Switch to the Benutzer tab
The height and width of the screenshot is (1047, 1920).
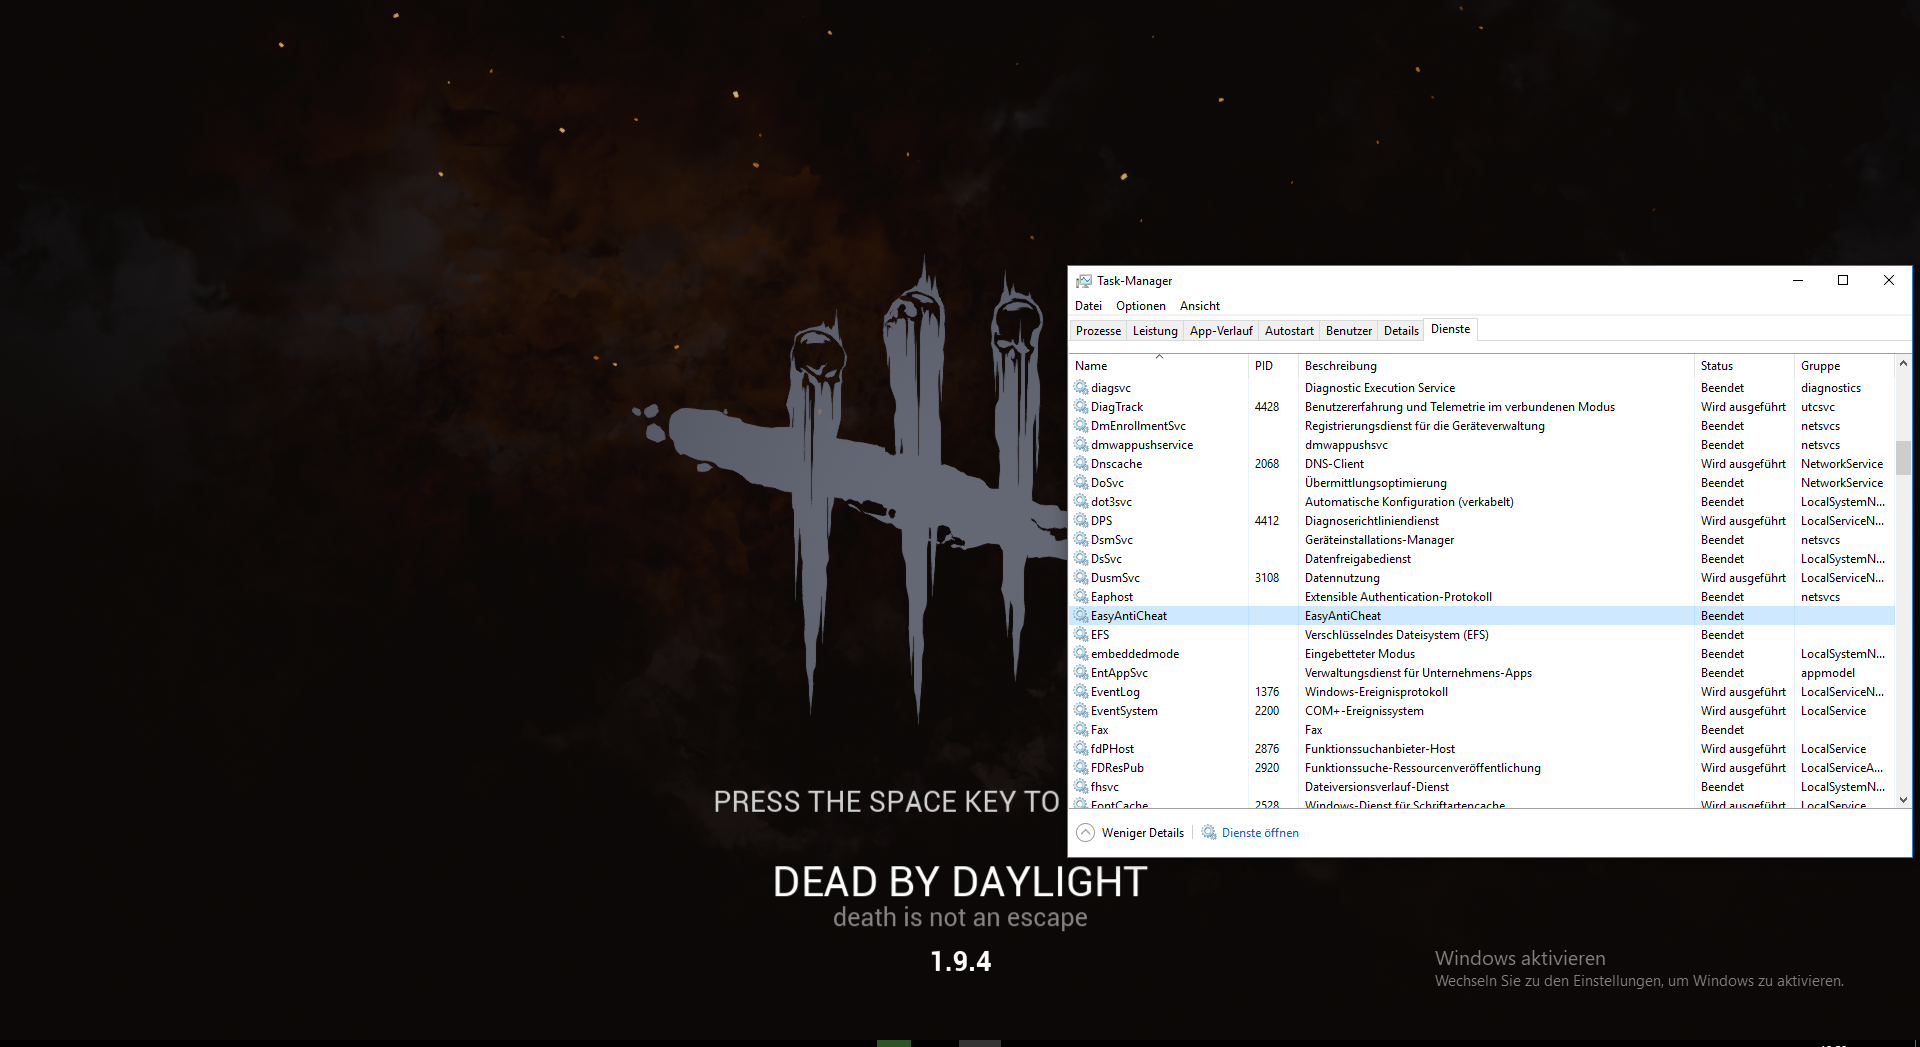coord(1349,331)
